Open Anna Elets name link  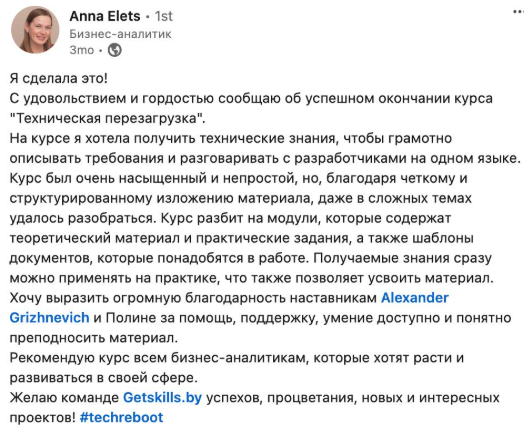tap(105, 16)
